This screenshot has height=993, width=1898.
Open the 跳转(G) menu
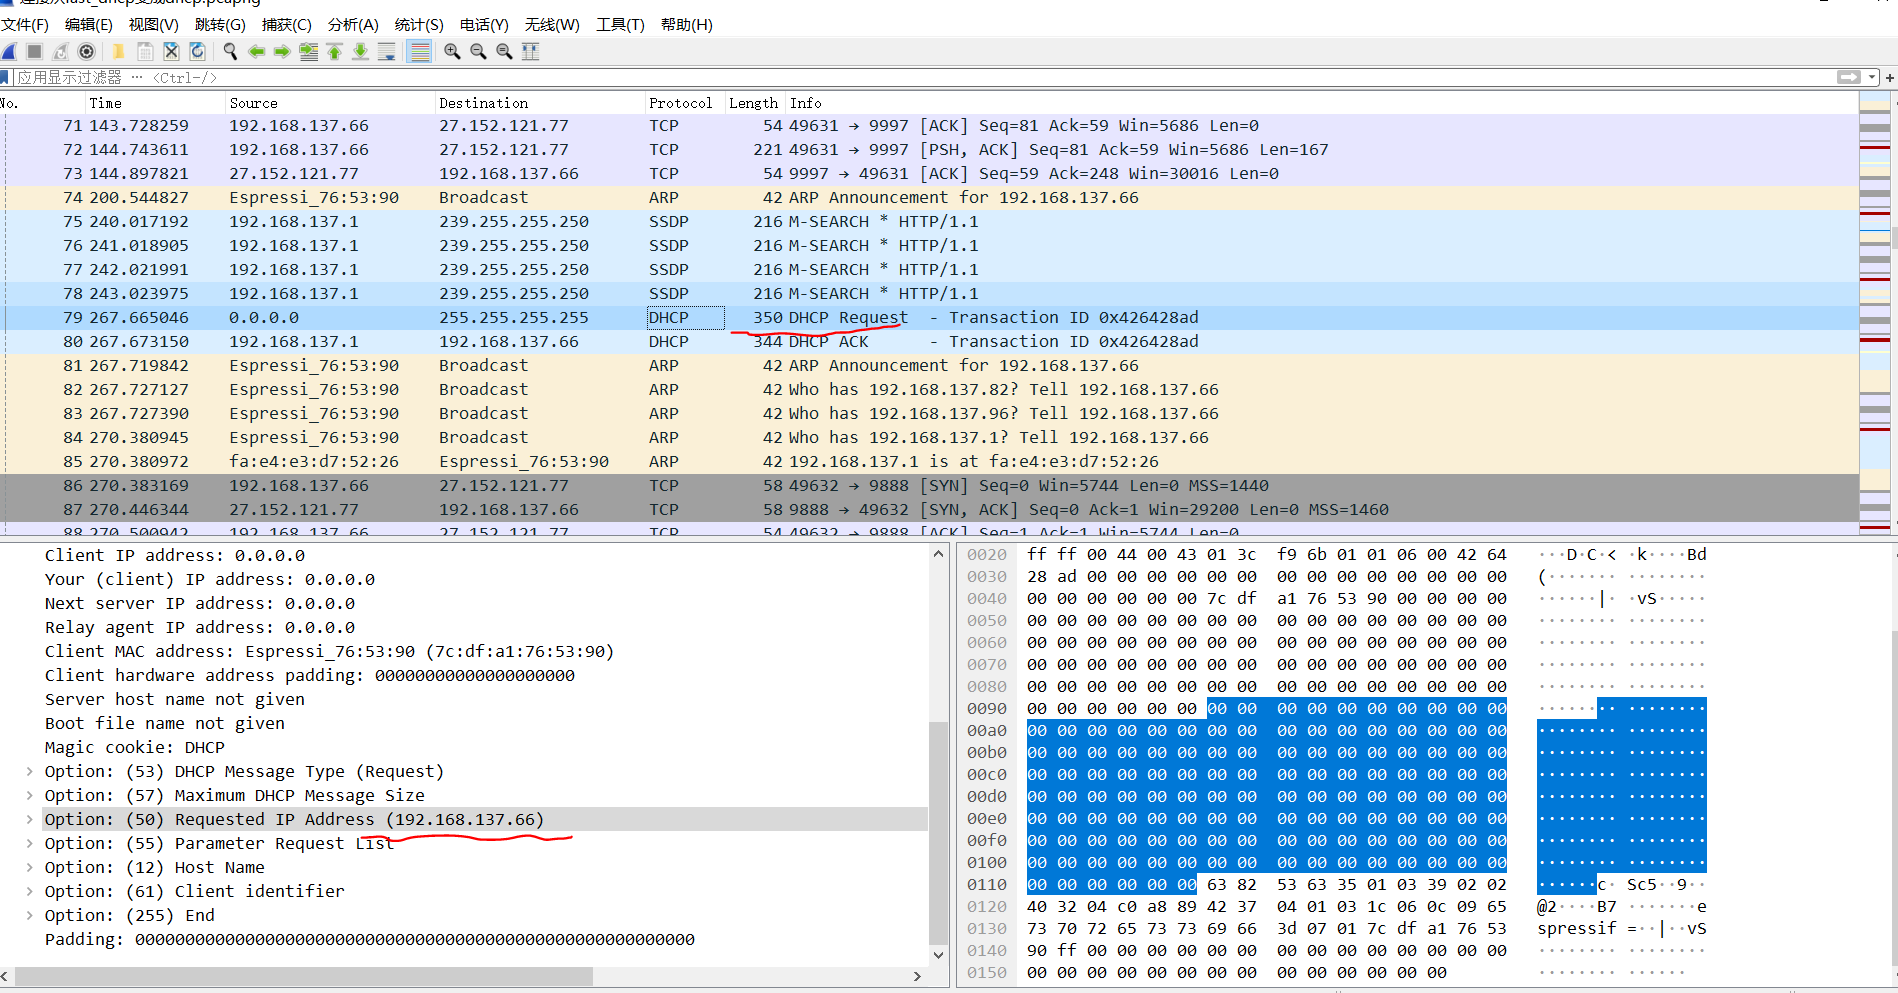click(x=220, y=25)
